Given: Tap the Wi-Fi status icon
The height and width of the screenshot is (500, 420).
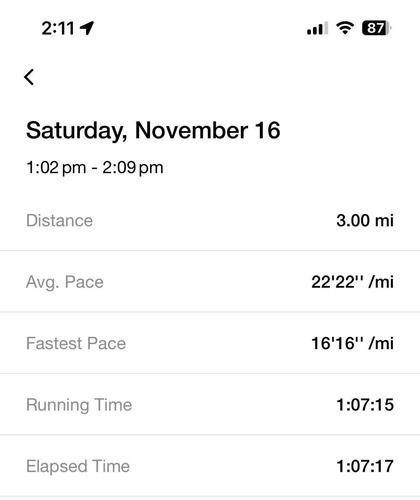Looking at the screenshot, I should tap(345, 28).
